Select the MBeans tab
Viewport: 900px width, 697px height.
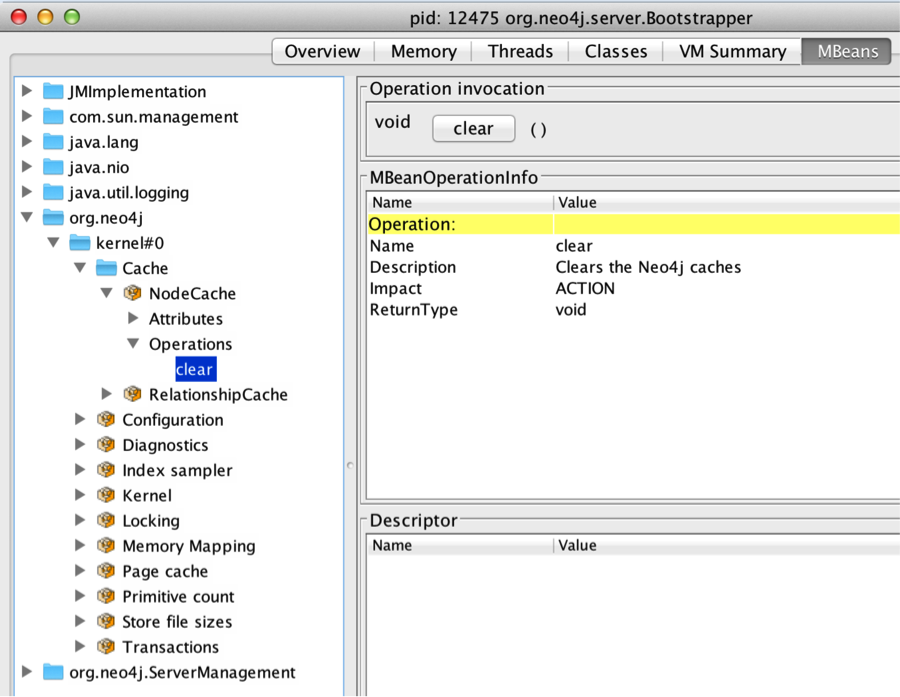pos(847,52)
